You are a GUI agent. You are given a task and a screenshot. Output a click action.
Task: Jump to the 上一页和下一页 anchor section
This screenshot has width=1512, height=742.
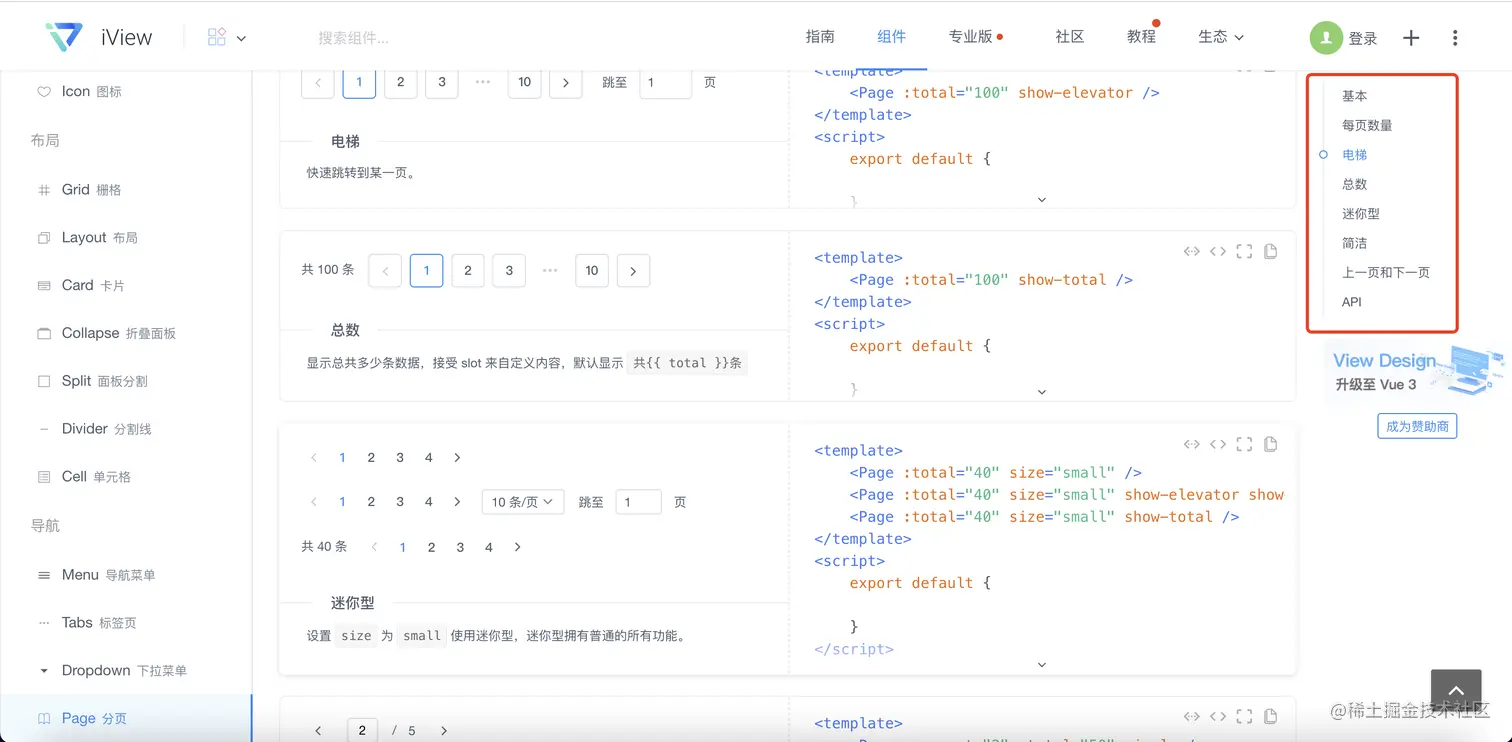[1386, 272]
